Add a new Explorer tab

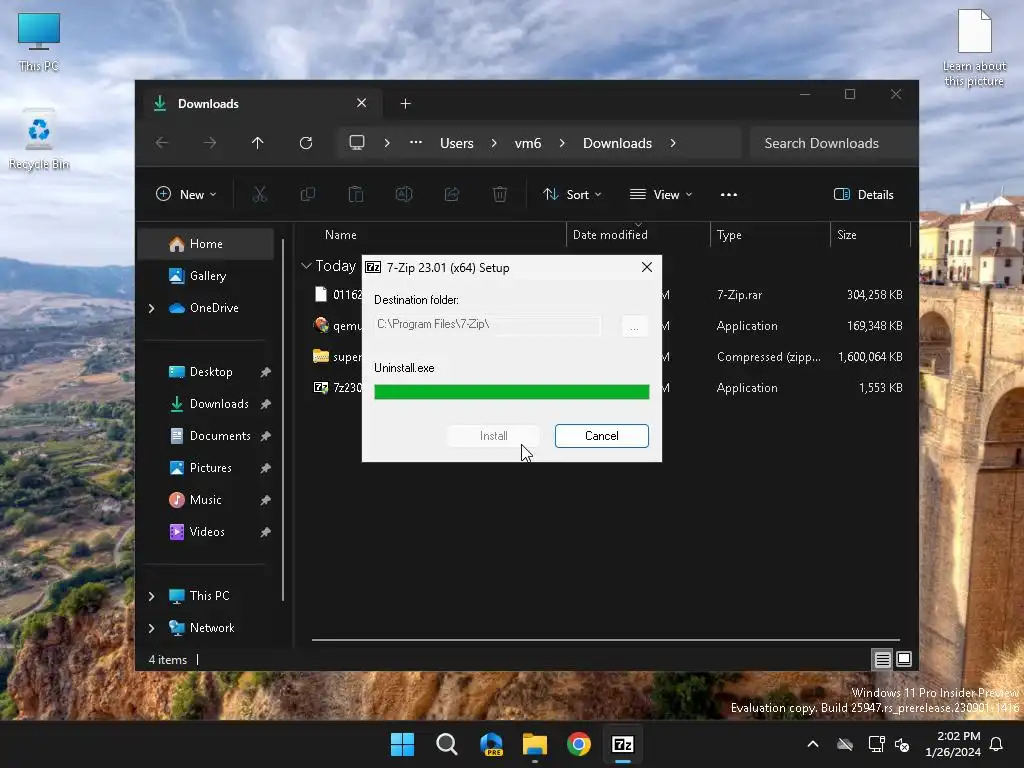(x=406, y=104)
